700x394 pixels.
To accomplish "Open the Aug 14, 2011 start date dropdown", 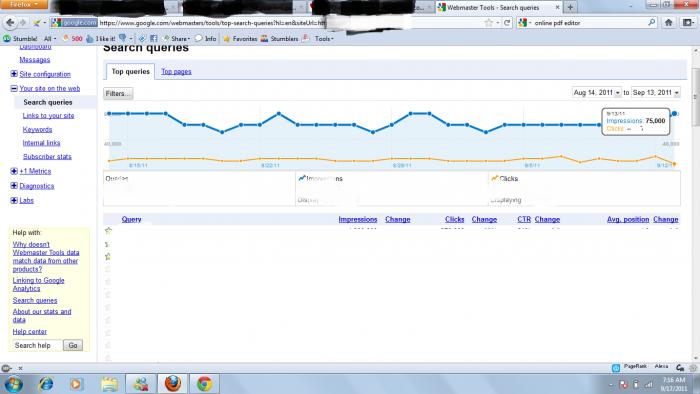I will click(596, 92).
